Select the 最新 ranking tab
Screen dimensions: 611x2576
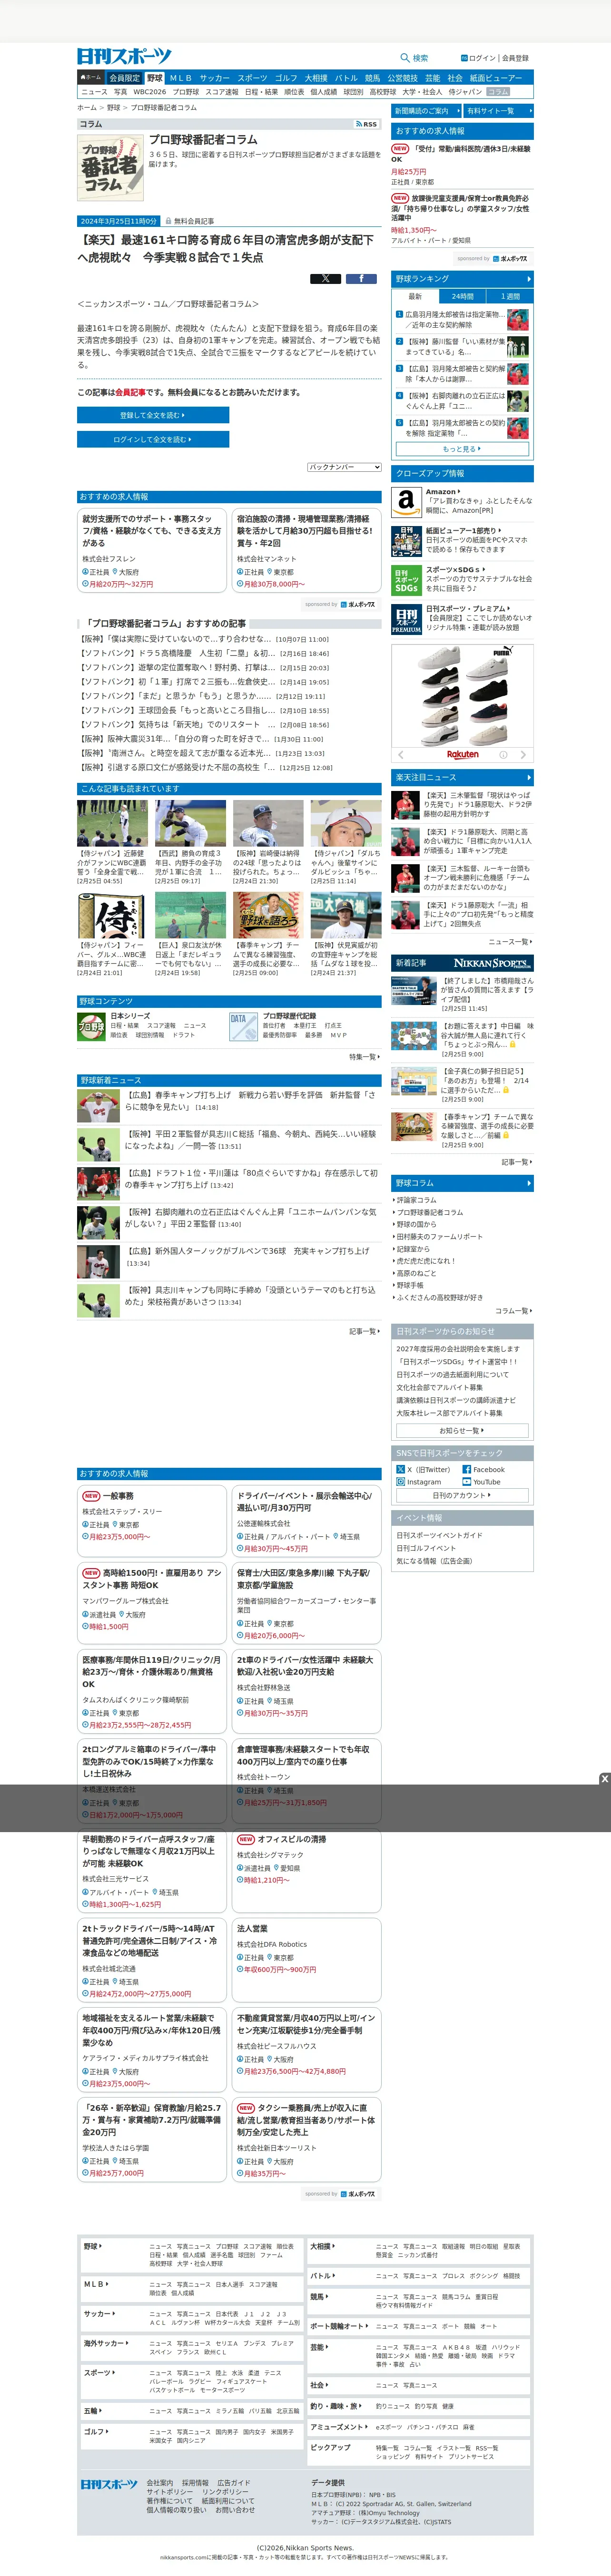click(415, 296)
